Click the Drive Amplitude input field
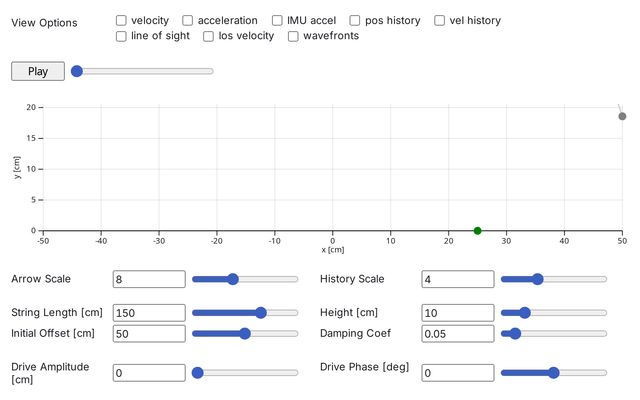Viewport: 640px width, 400px height. pyautogui.click(x=149, y=373)
